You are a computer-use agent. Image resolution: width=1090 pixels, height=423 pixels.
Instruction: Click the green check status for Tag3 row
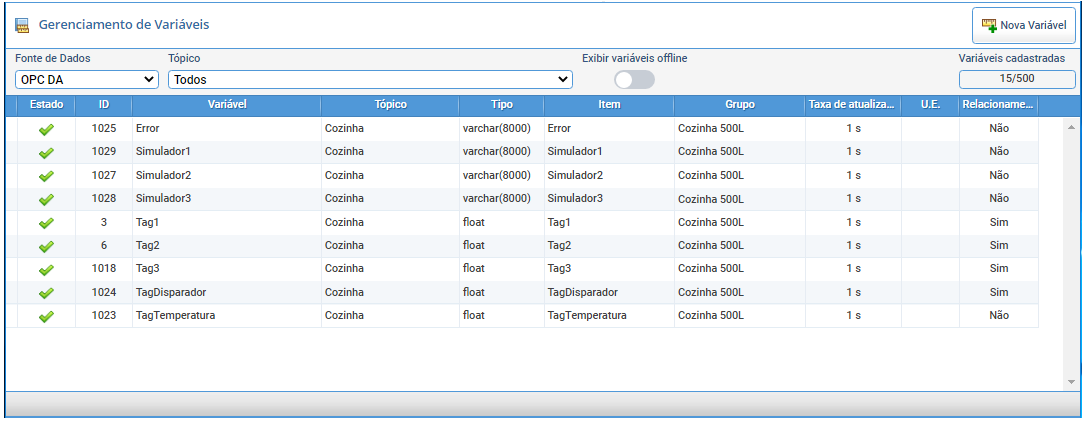pos(47,270)
